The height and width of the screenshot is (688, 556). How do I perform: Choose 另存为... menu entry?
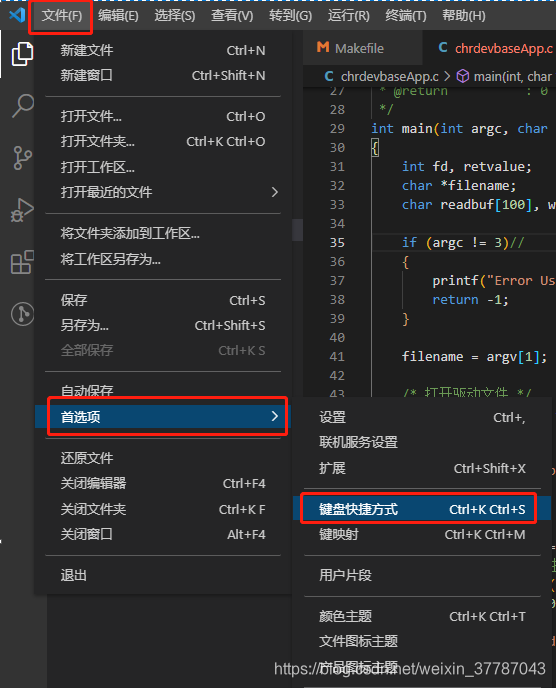pos(163,325)
